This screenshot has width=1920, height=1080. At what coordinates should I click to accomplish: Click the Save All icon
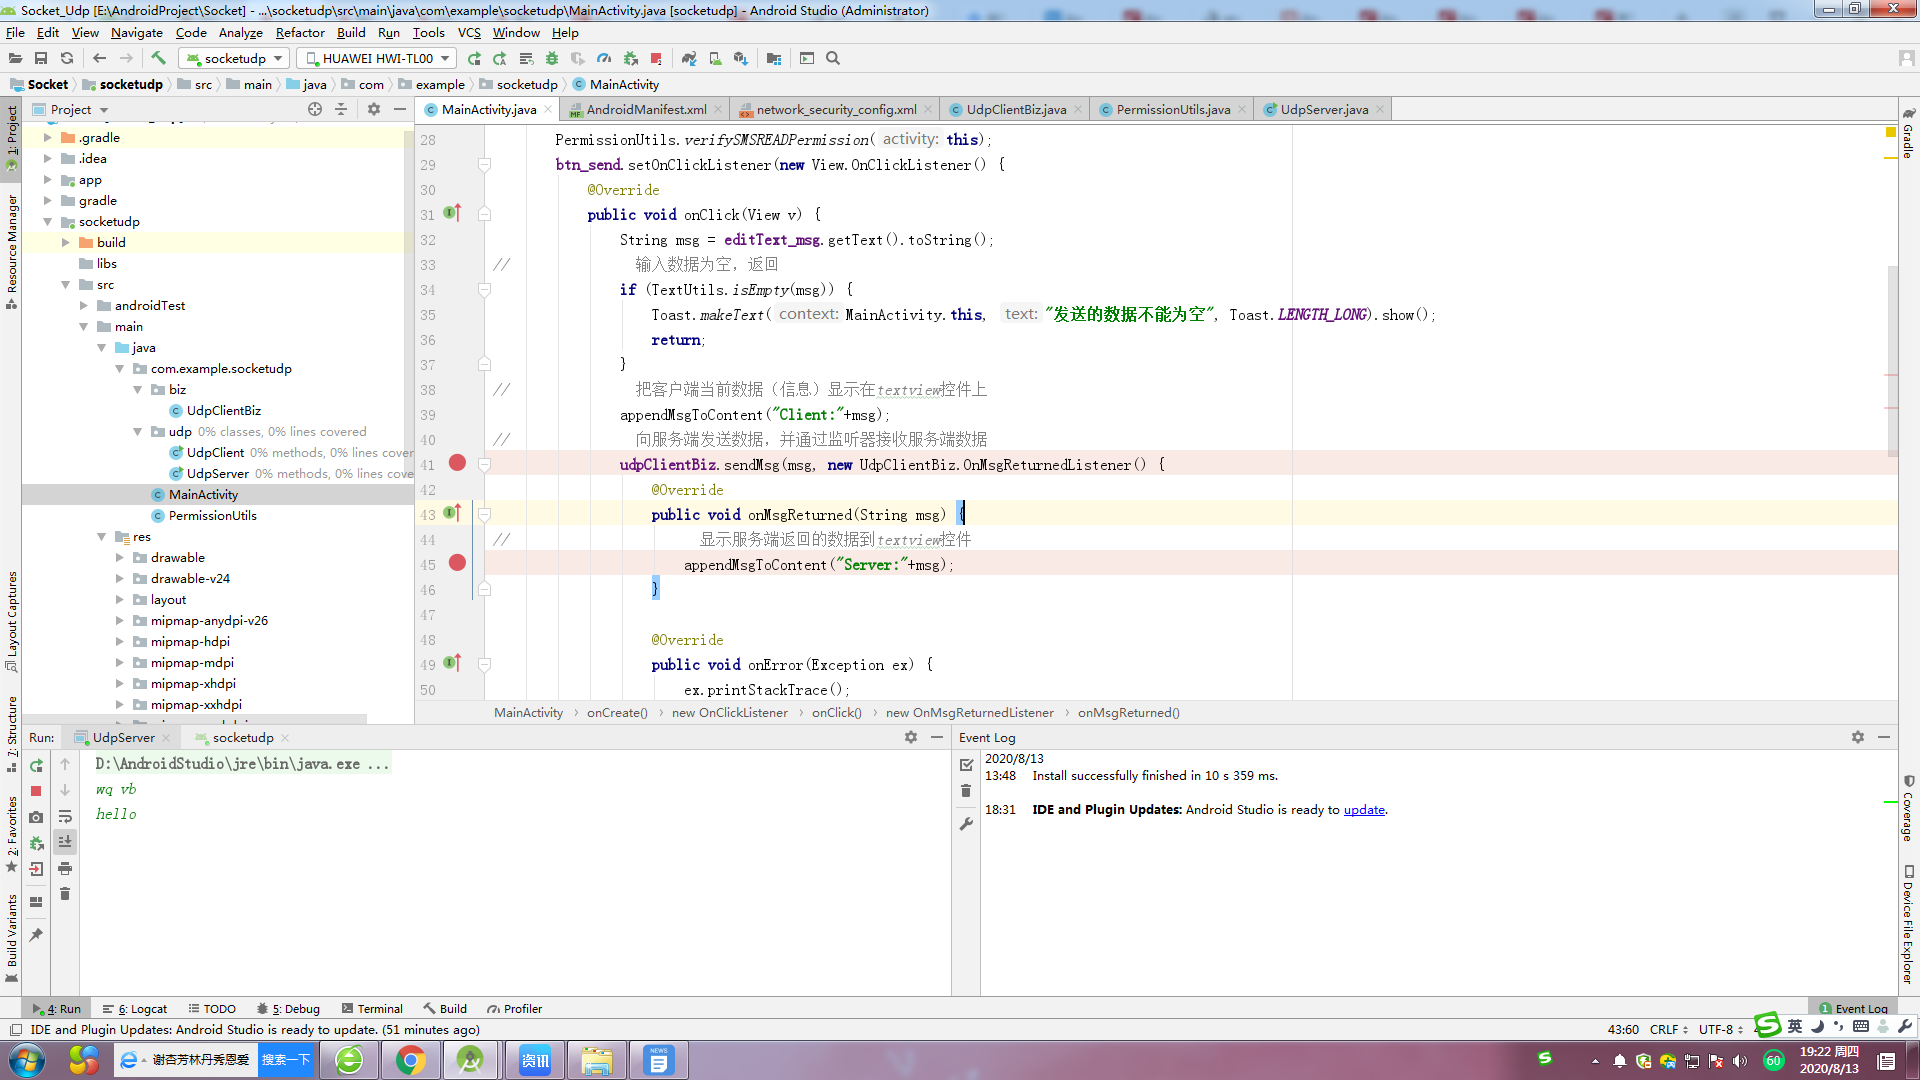[41, 58]
